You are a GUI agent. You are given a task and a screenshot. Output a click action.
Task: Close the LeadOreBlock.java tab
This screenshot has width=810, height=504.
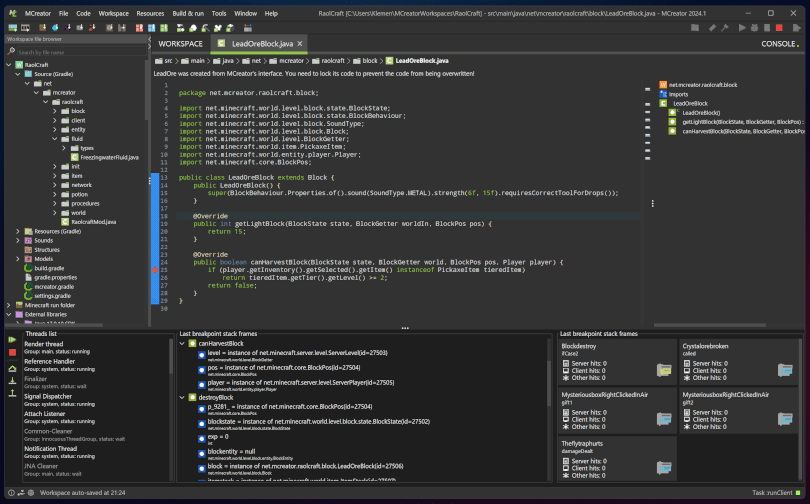click(x=300, y=44)
